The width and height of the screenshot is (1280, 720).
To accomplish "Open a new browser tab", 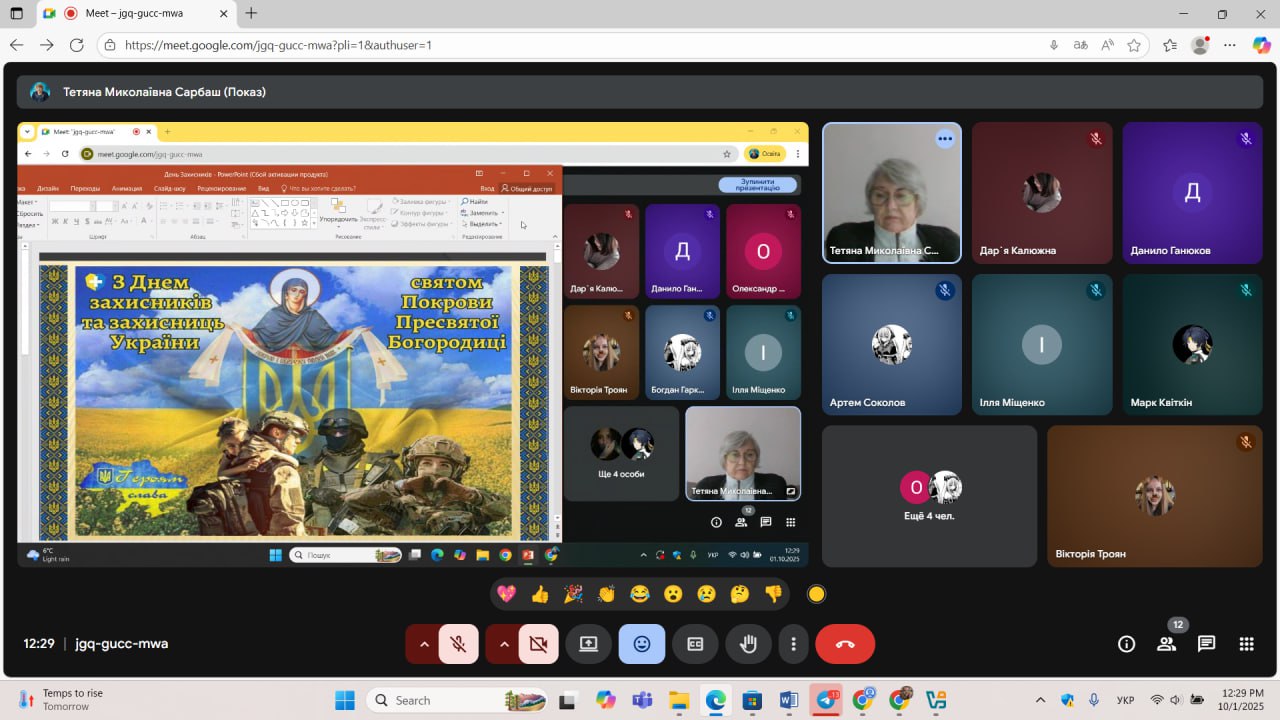I will (251, 13).
